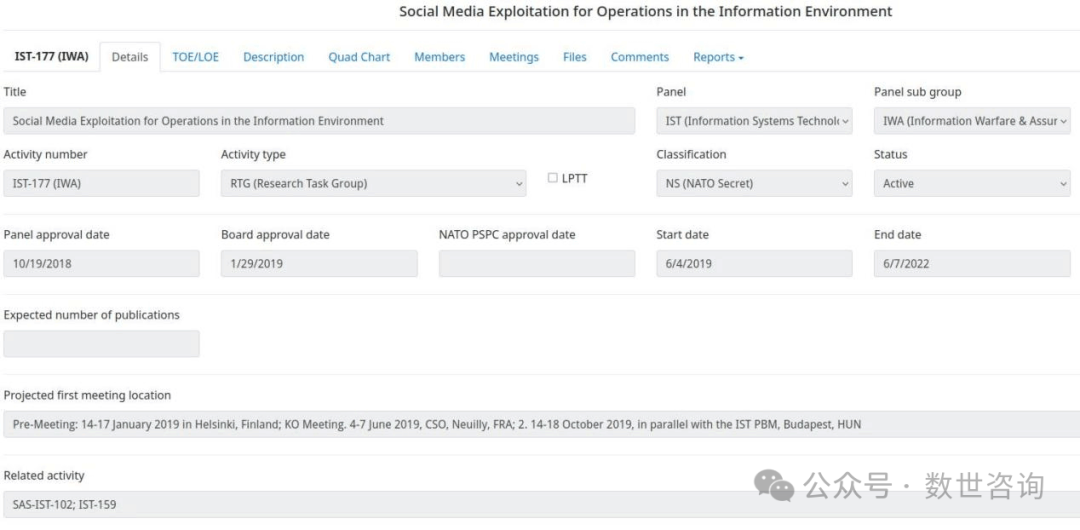The height and width of the screenshot is (530, 1080).
Task: Click the page heading Social Media Exploitation
Action: pyautogui.click(x=645, y=12)
